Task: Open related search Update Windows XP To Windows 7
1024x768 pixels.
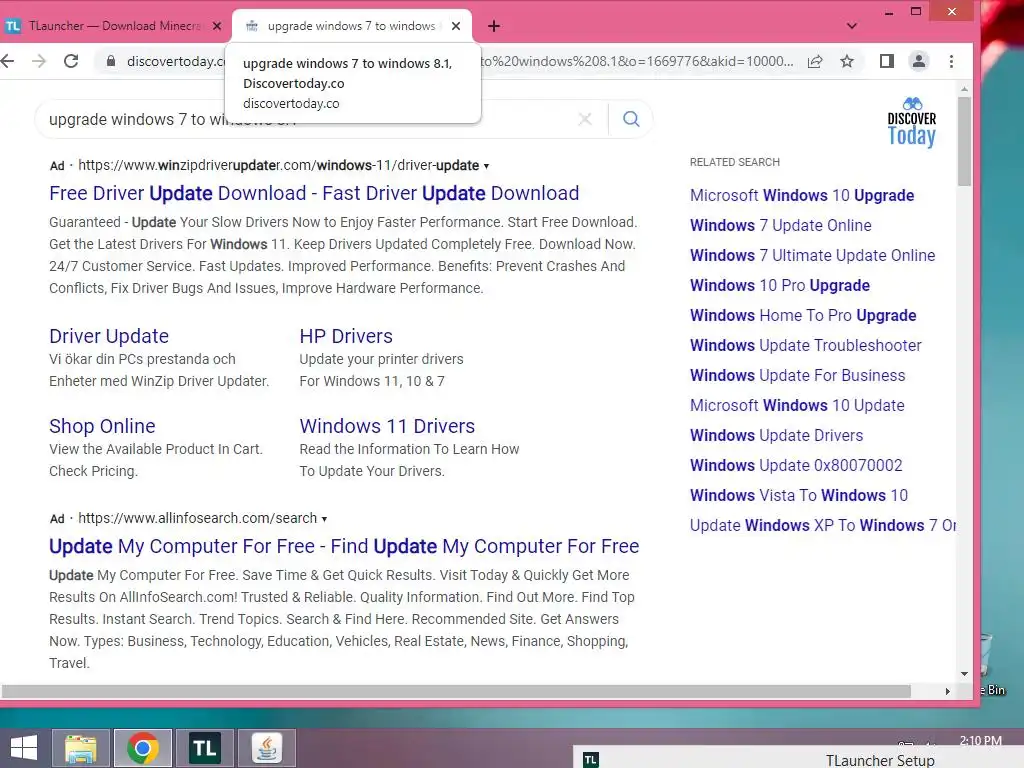Action: [x=823, y=526]
